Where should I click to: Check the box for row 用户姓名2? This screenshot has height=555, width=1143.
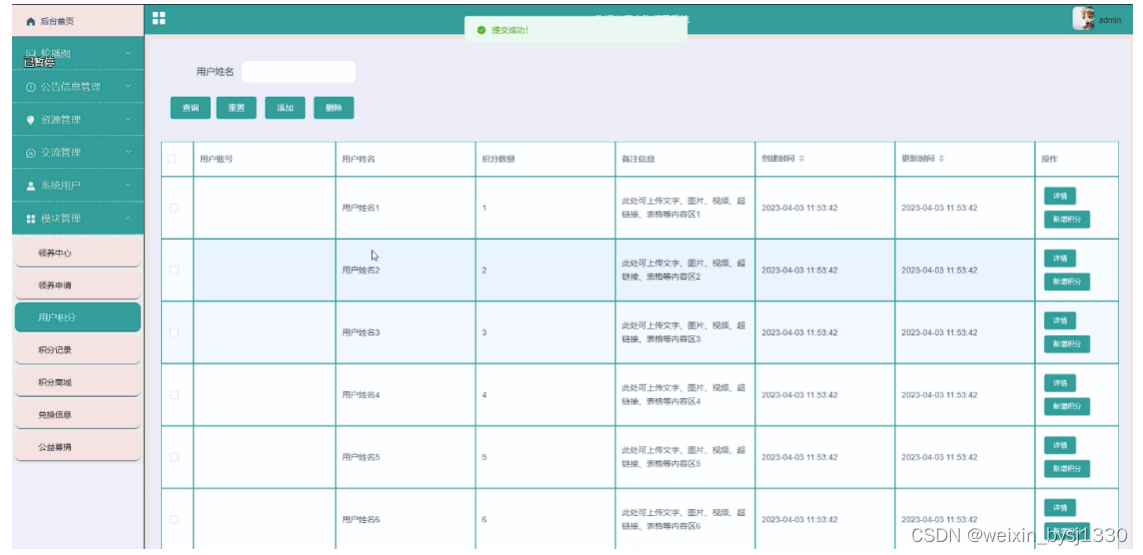point(173,270)
